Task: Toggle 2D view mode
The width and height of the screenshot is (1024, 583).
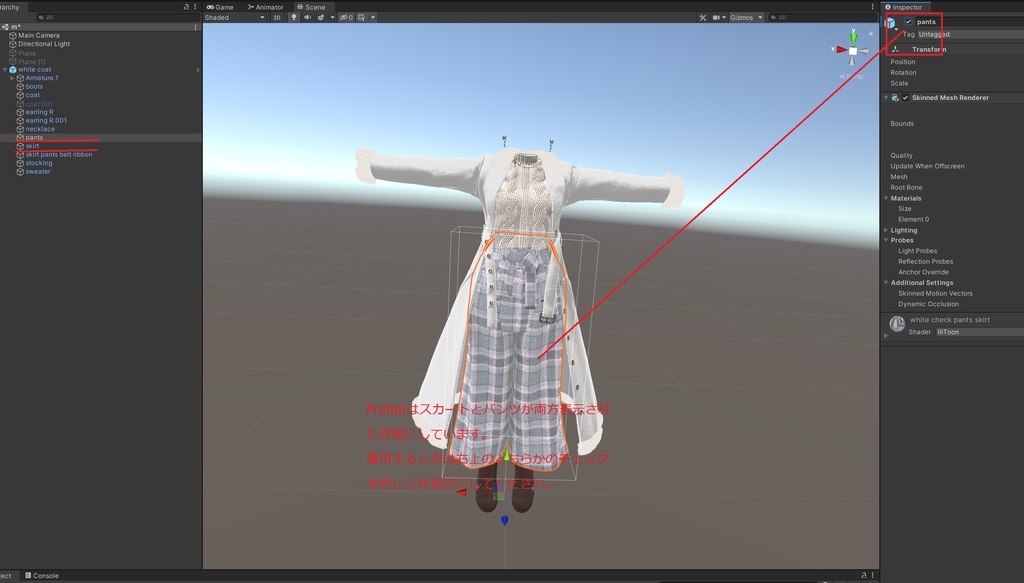Action: coord(277,18)
